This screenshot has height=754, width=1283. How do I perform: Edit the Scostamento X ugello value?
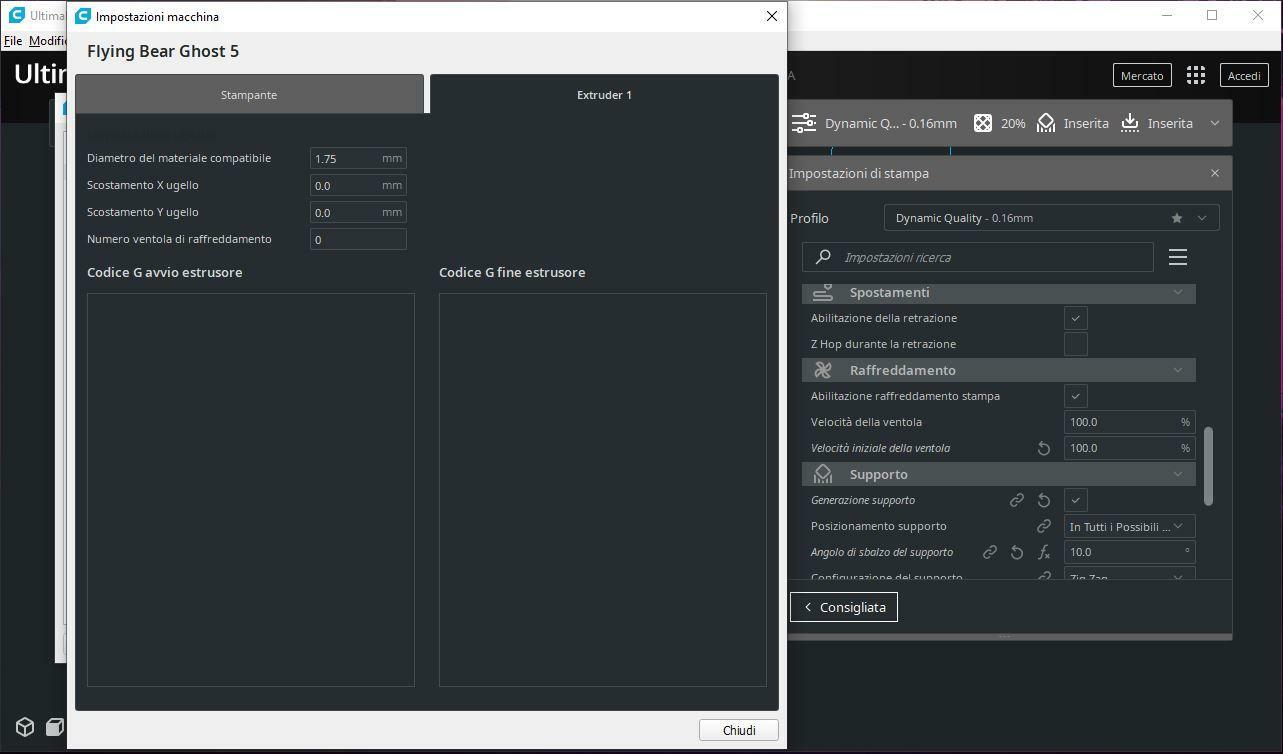point(358,185)
